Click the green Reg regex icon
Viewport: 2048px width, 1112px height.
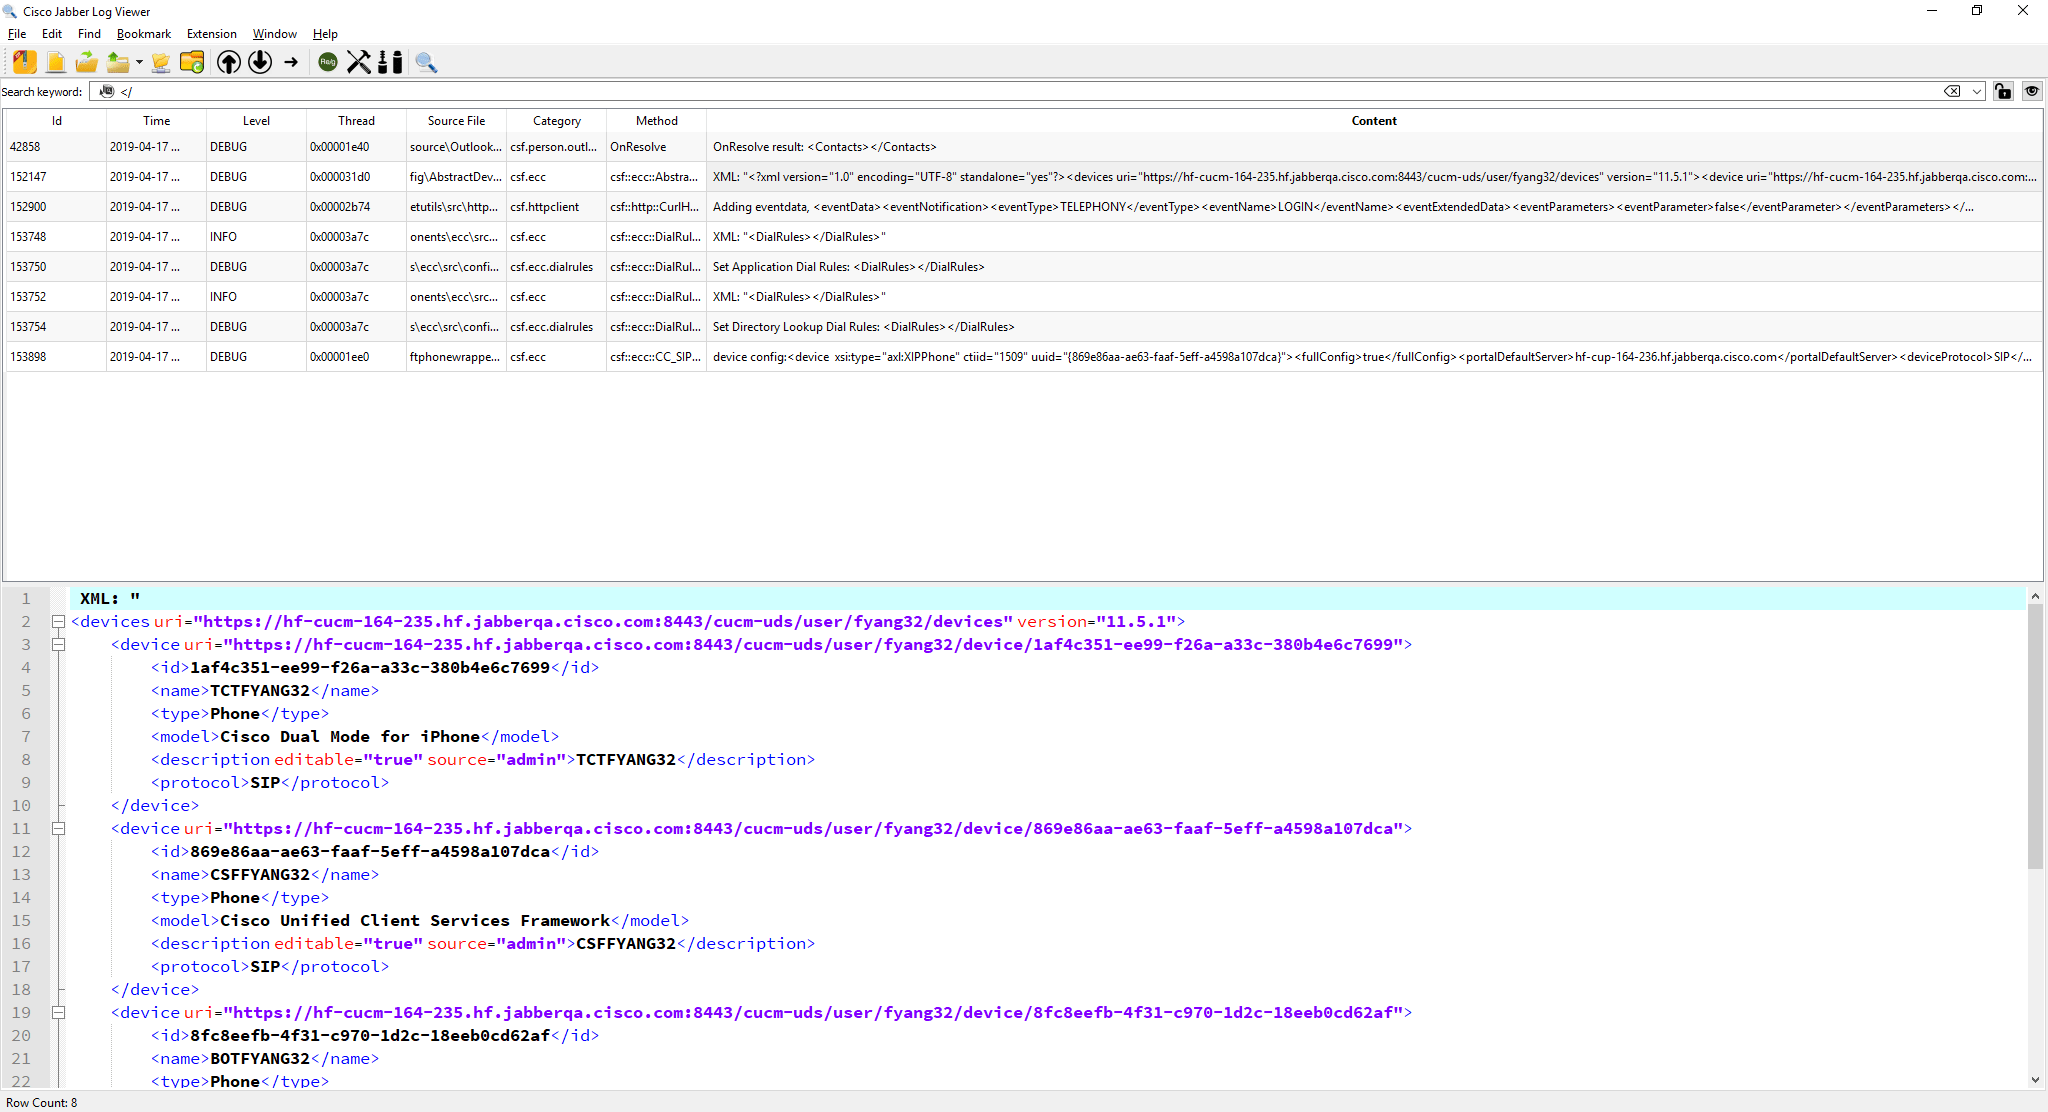328,62
